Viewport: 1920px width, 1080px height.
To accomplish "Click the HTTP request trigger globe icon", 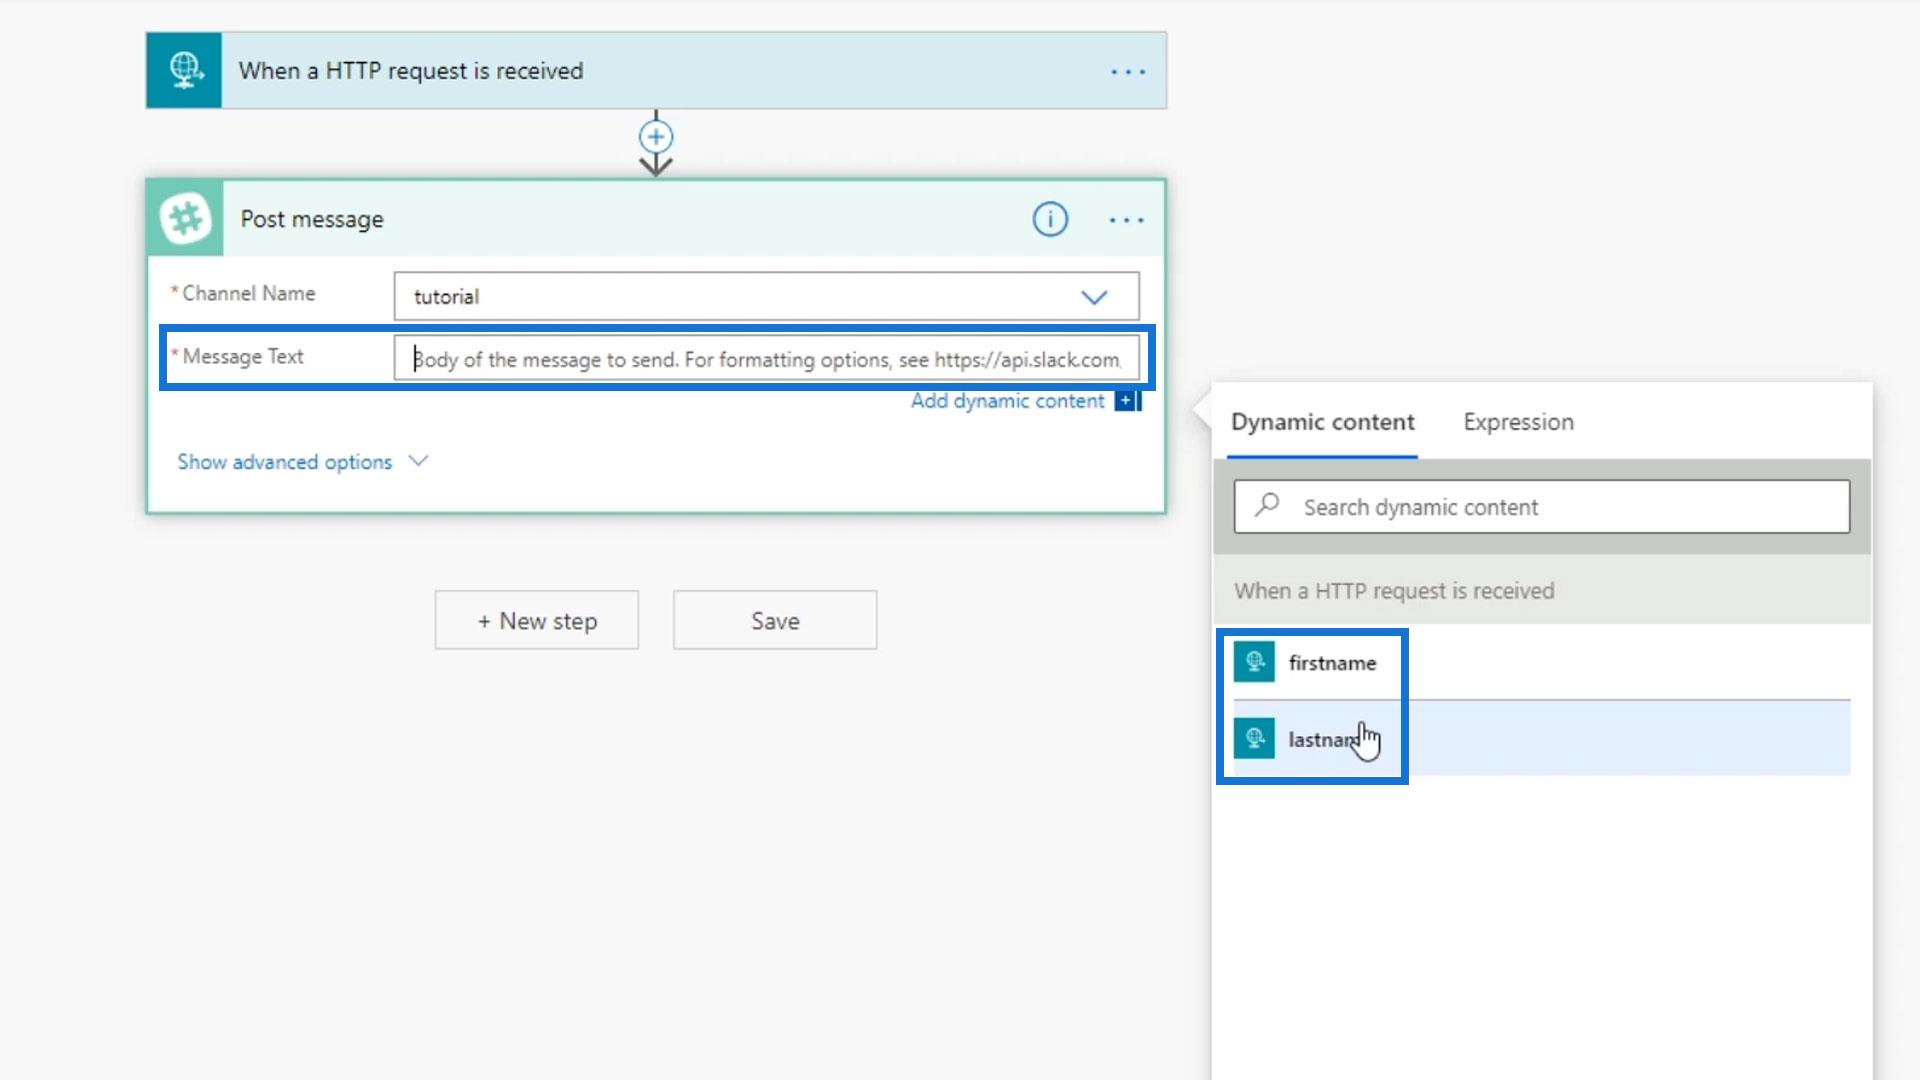I will pos(184,70).
